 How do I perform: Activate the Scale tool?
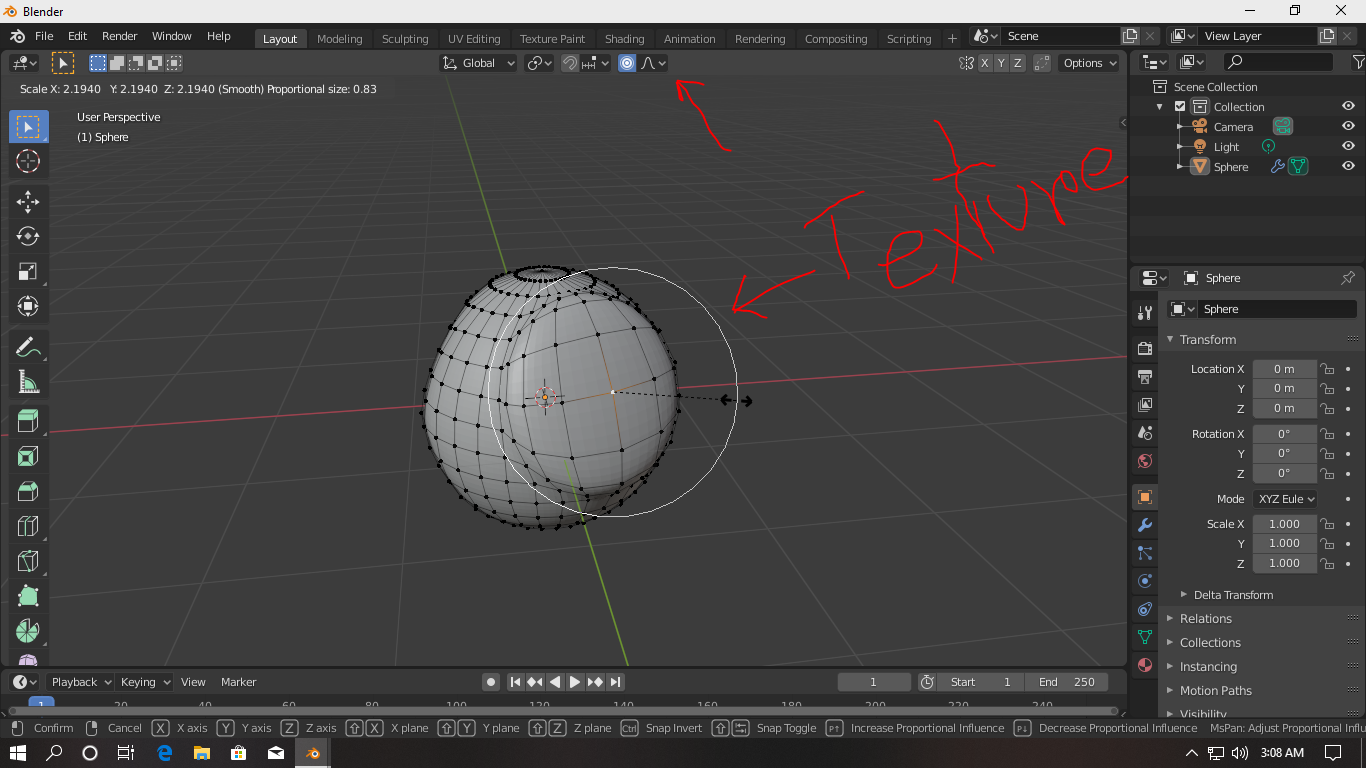(x=28, y=271)
